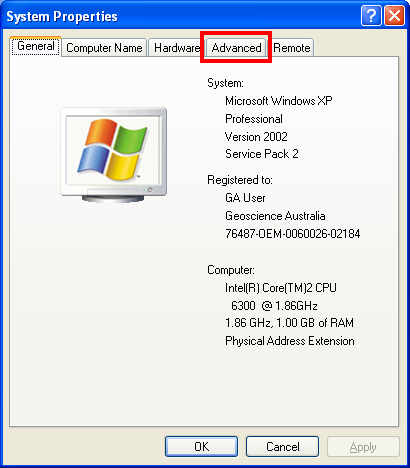Click the Physical Address Extension label
This screenshot has height=468, width=410.
tap(290, 341)
